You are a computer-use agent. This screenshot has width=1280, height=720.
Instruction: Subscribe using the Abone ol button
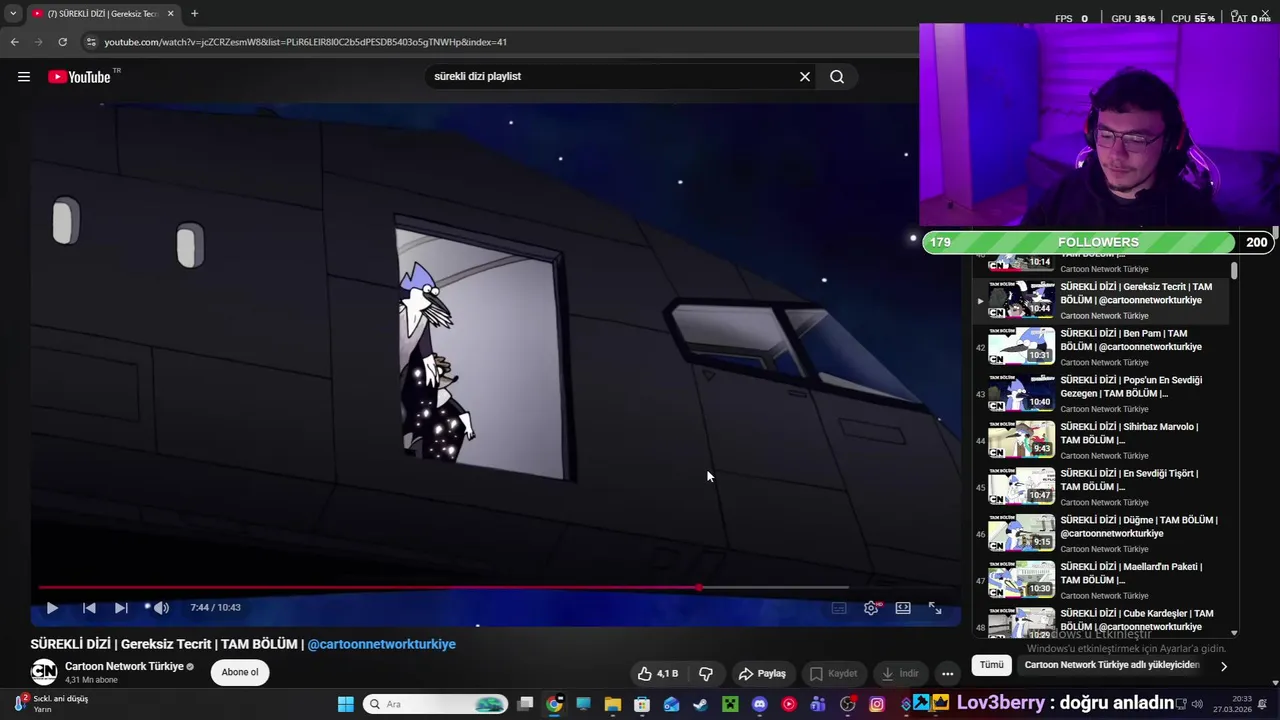(x=240, y=672)
